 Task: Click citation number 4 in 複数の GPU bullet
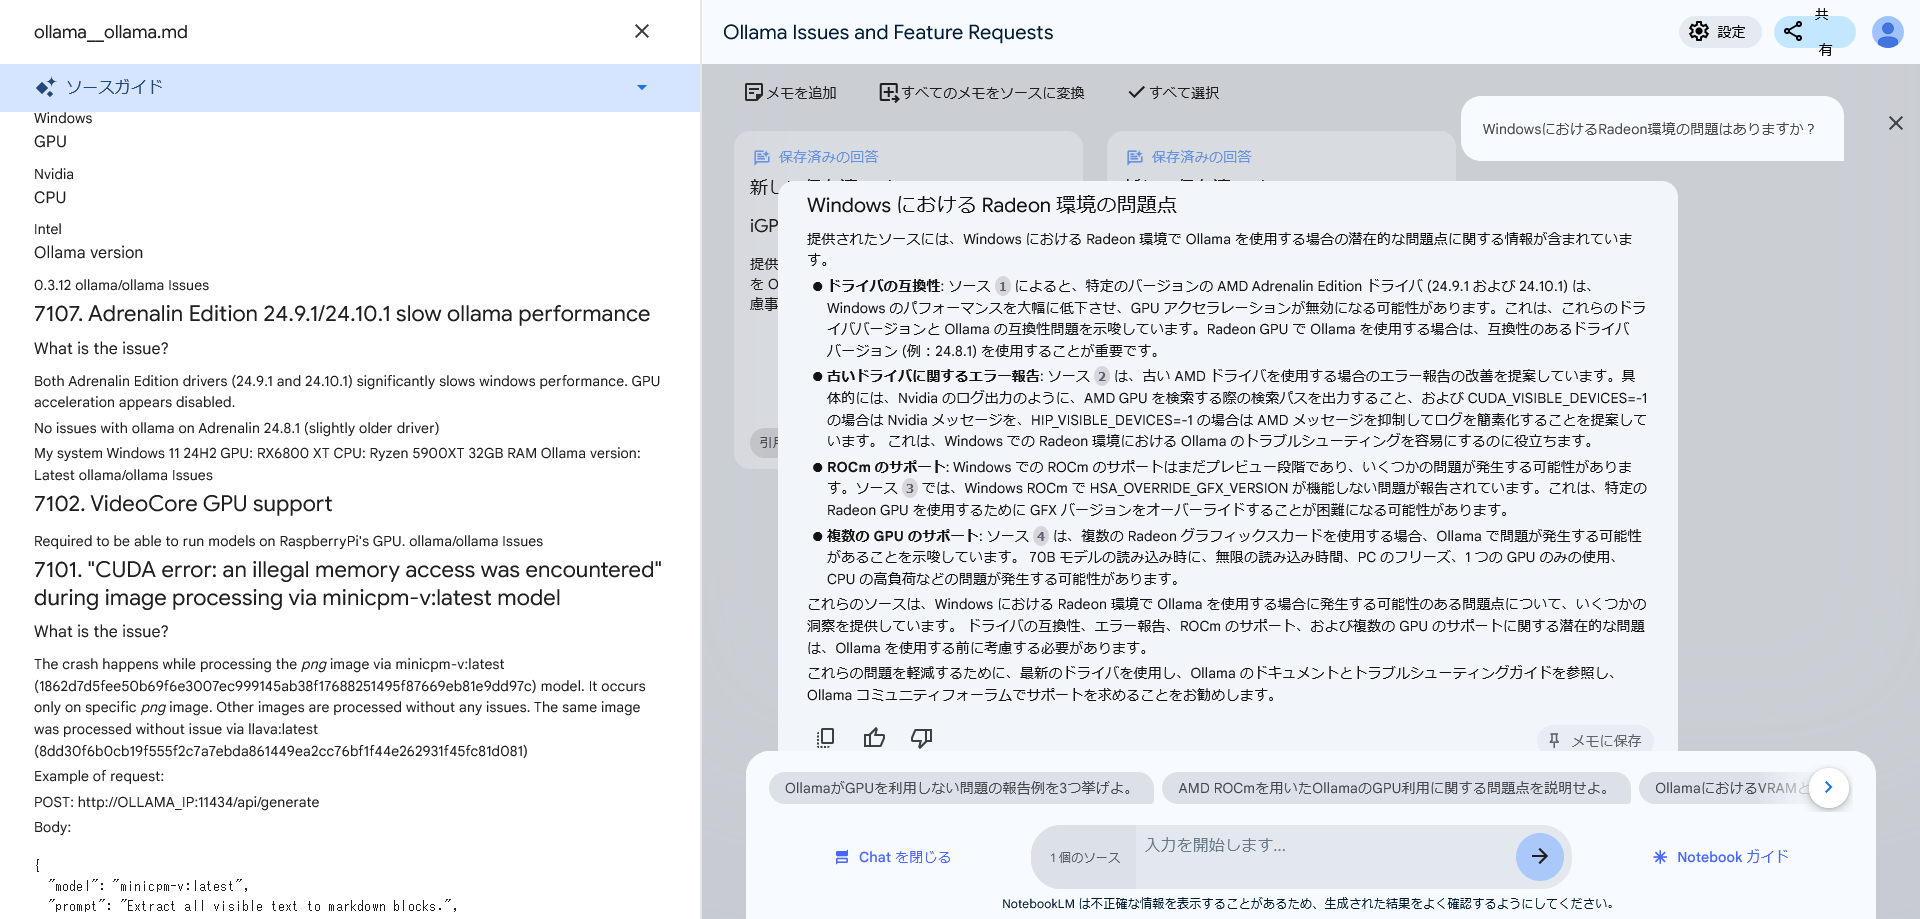point(1041,536)
